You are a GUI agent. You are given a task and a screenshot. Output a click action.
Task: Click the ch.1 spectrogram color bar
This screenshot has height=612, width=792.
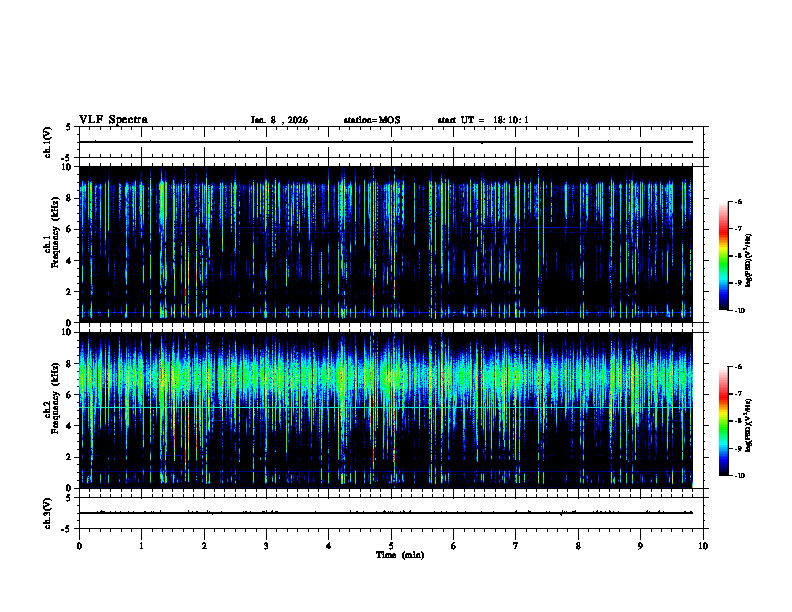coord(723,256)
